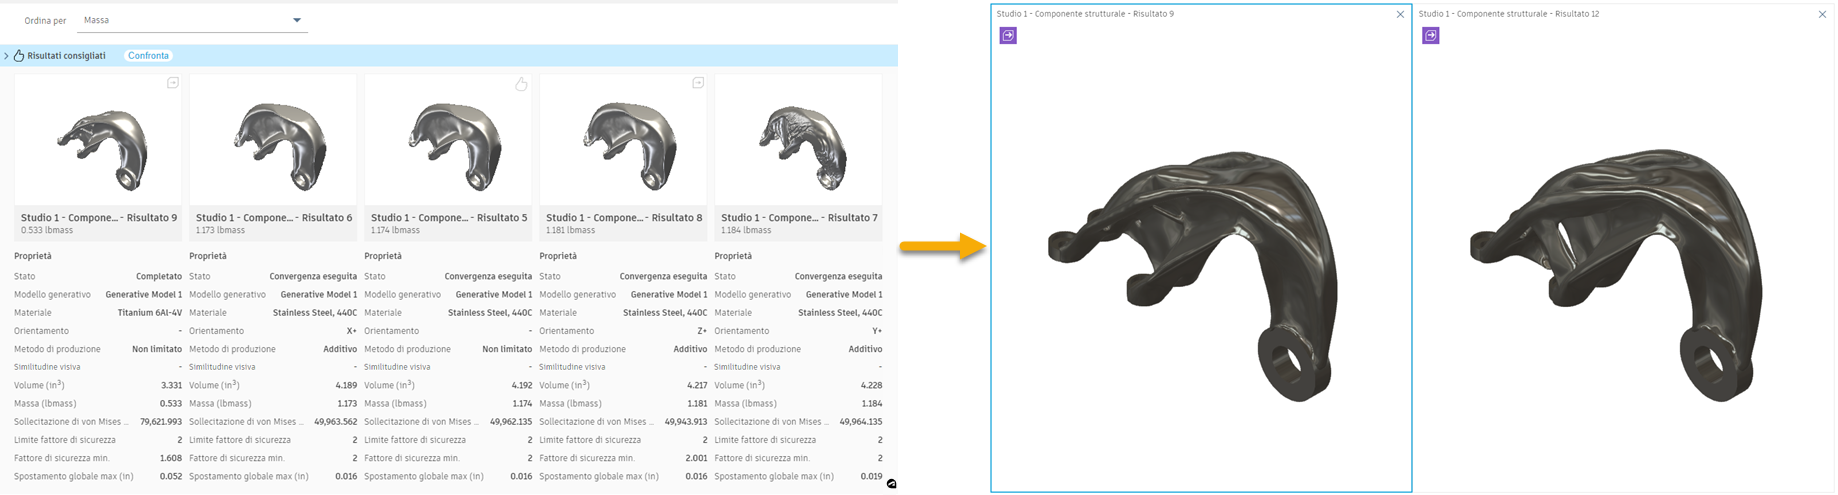Click the purple export icon in Risultato 9 view

click(1008, 36)
